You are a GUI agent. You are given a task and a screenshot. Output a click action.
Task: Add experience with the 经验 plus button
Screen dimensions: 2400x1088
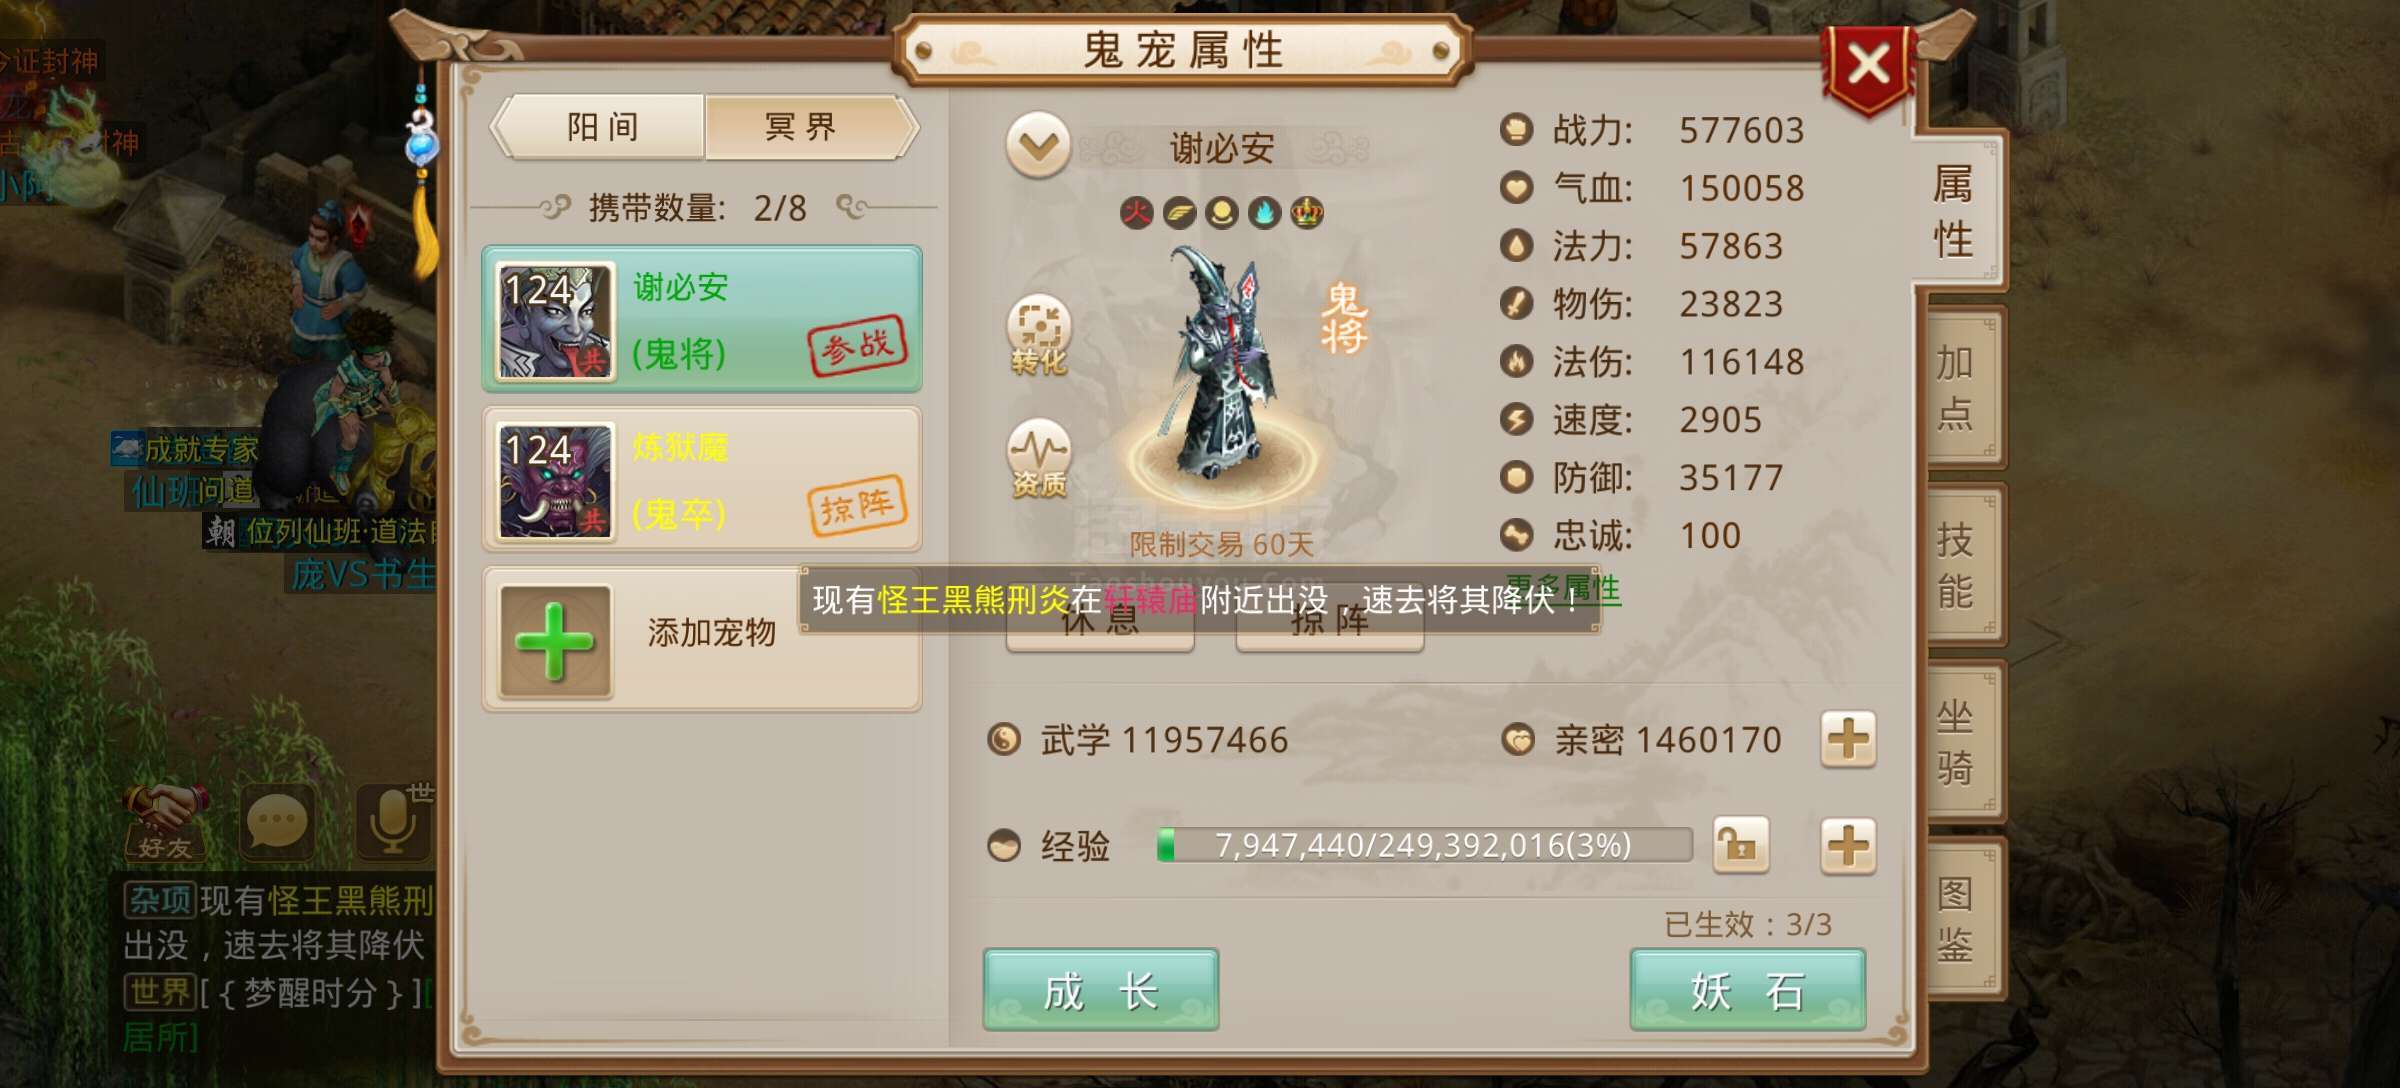click(1847, 846)
